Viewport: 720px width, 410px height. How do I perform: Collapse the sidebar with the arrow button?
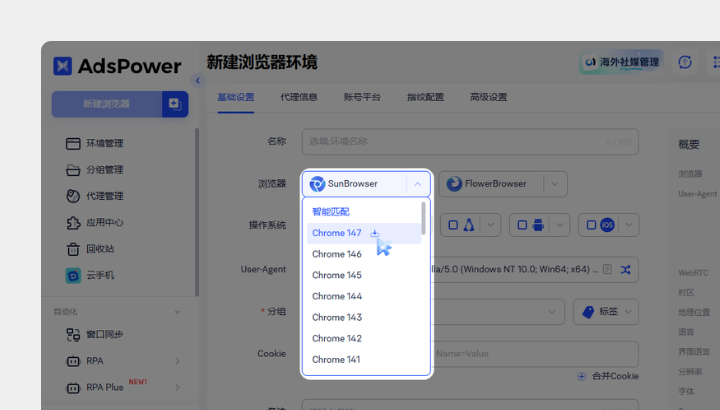pos(198,80)
